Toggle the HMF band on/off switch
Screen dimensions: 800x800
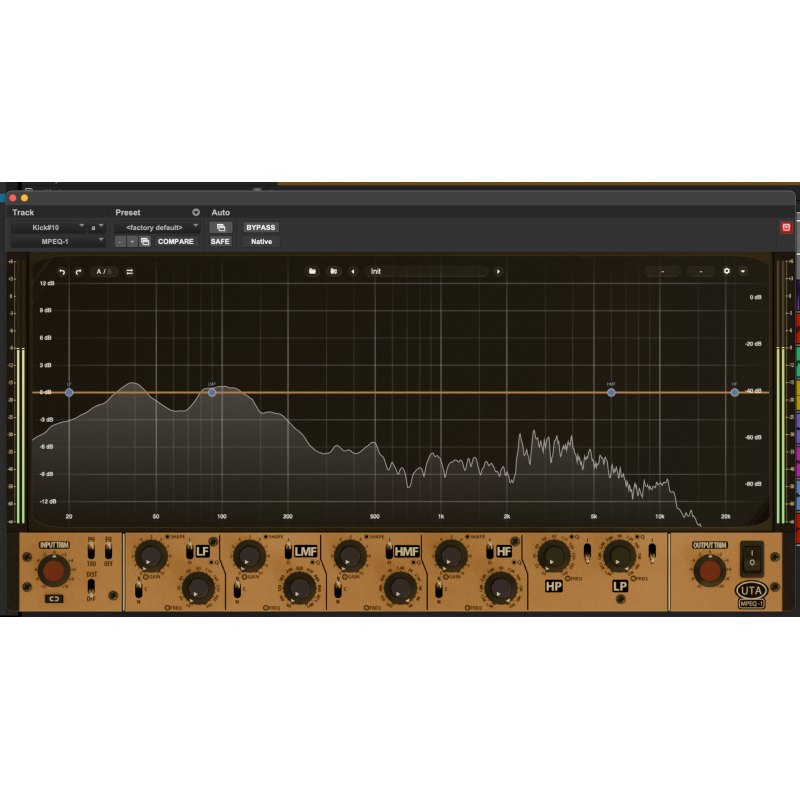pos(389,551)
